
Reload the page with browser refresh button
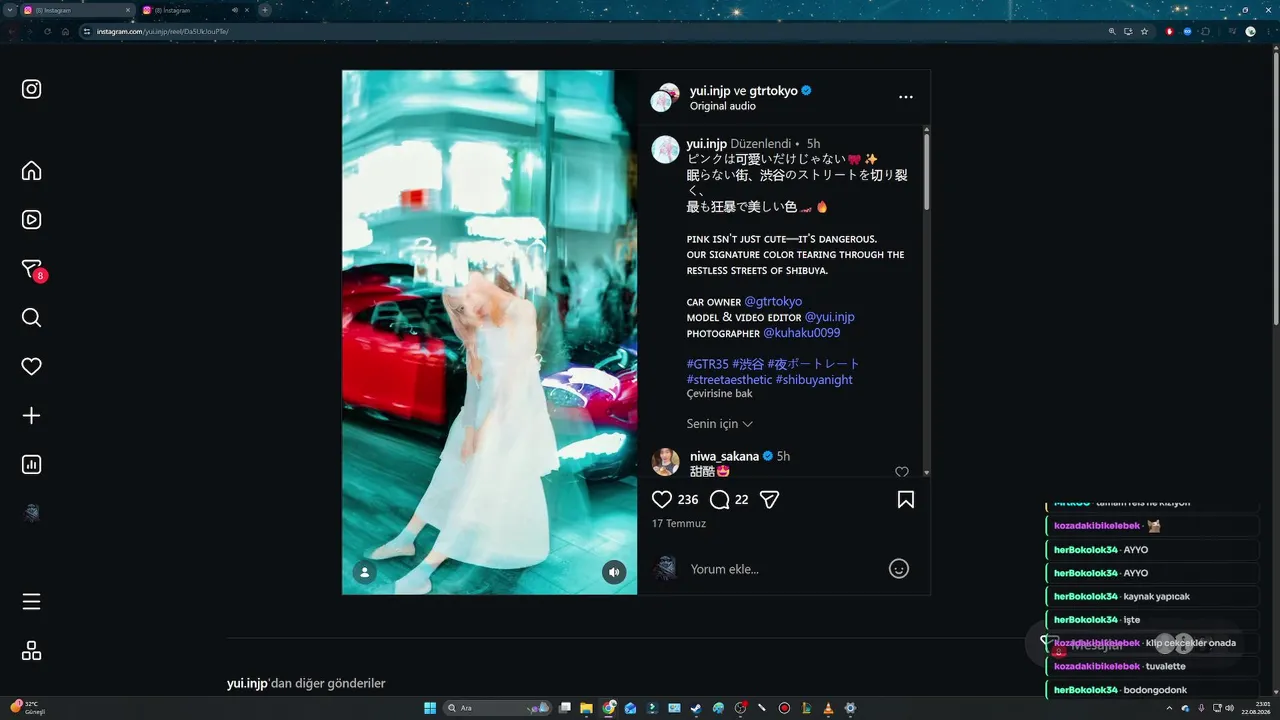point(47,31)
